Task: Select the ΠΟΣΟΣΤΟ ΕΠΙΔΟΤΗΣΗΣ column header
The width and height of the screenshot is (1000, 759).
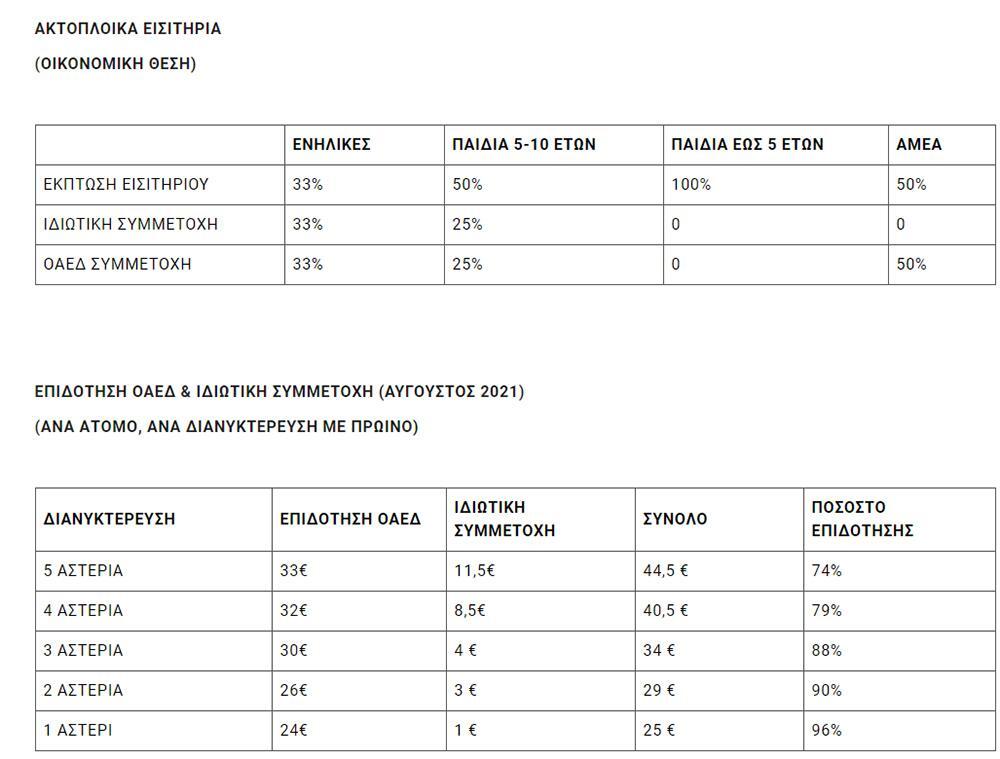Action: click(862, 519)
